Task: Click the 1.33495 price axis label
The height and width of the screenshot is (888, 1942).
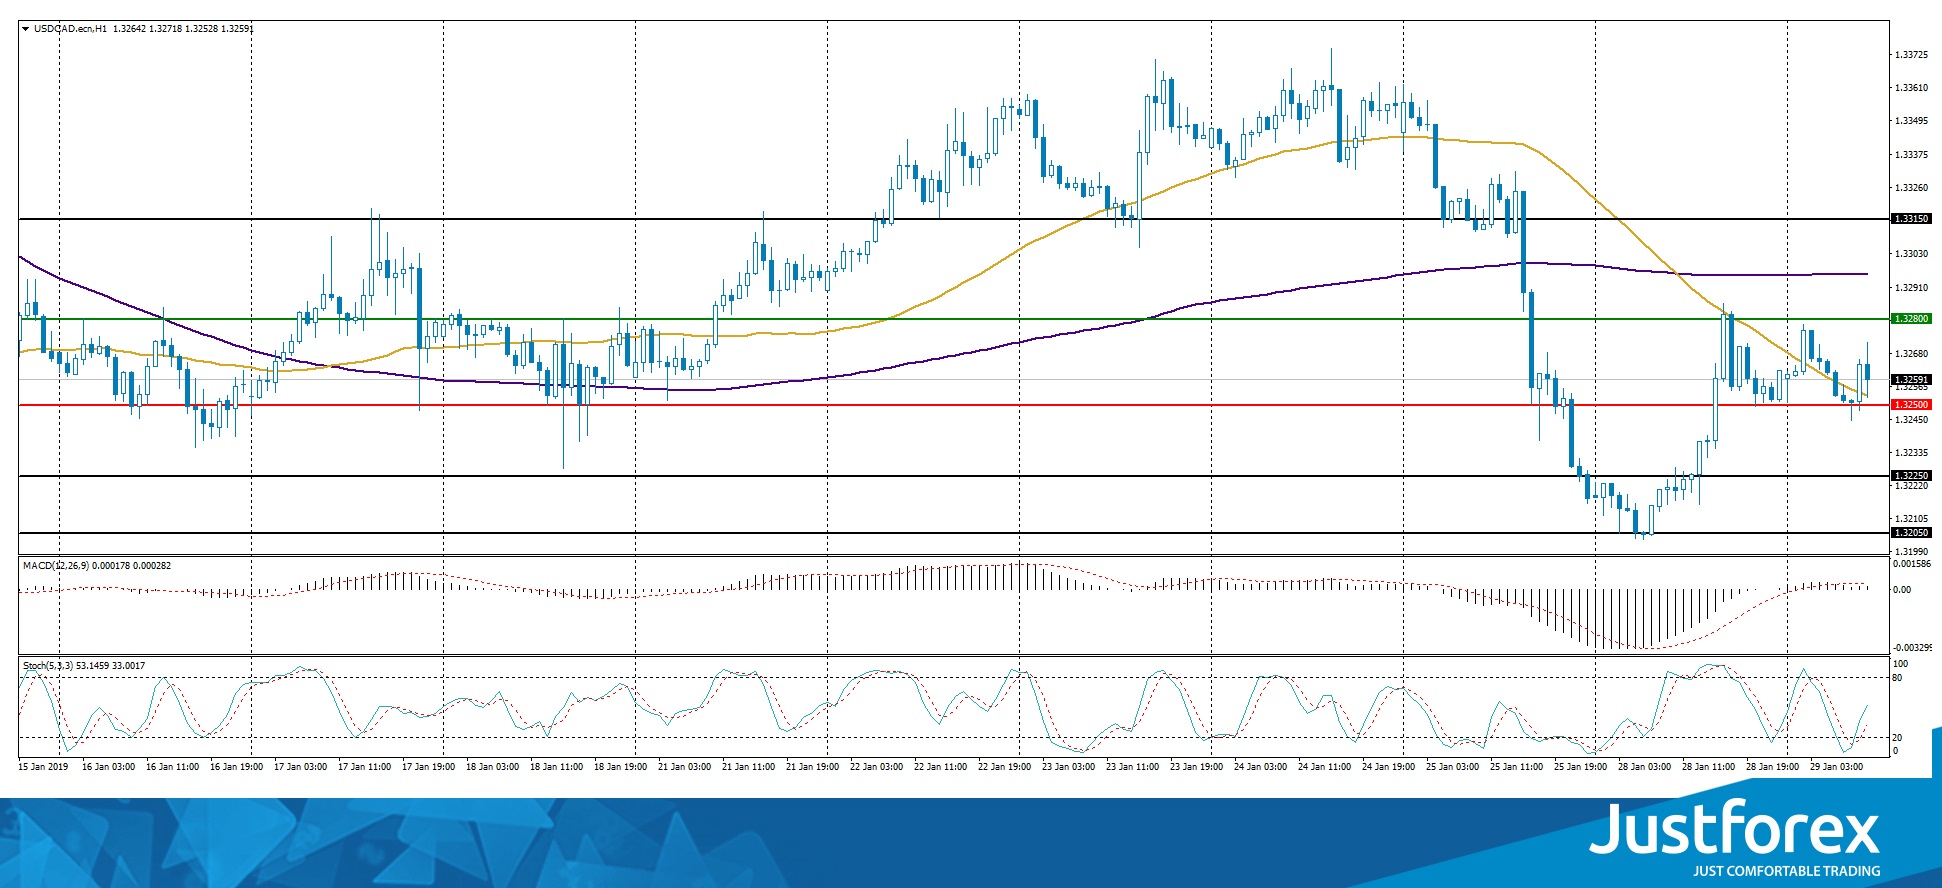Action: pyautogui.click(x=1912, y=121)
